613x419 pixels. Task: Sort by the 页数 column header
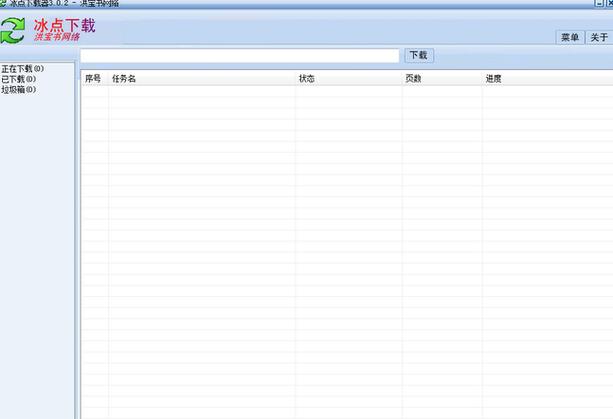click(442, 79)
